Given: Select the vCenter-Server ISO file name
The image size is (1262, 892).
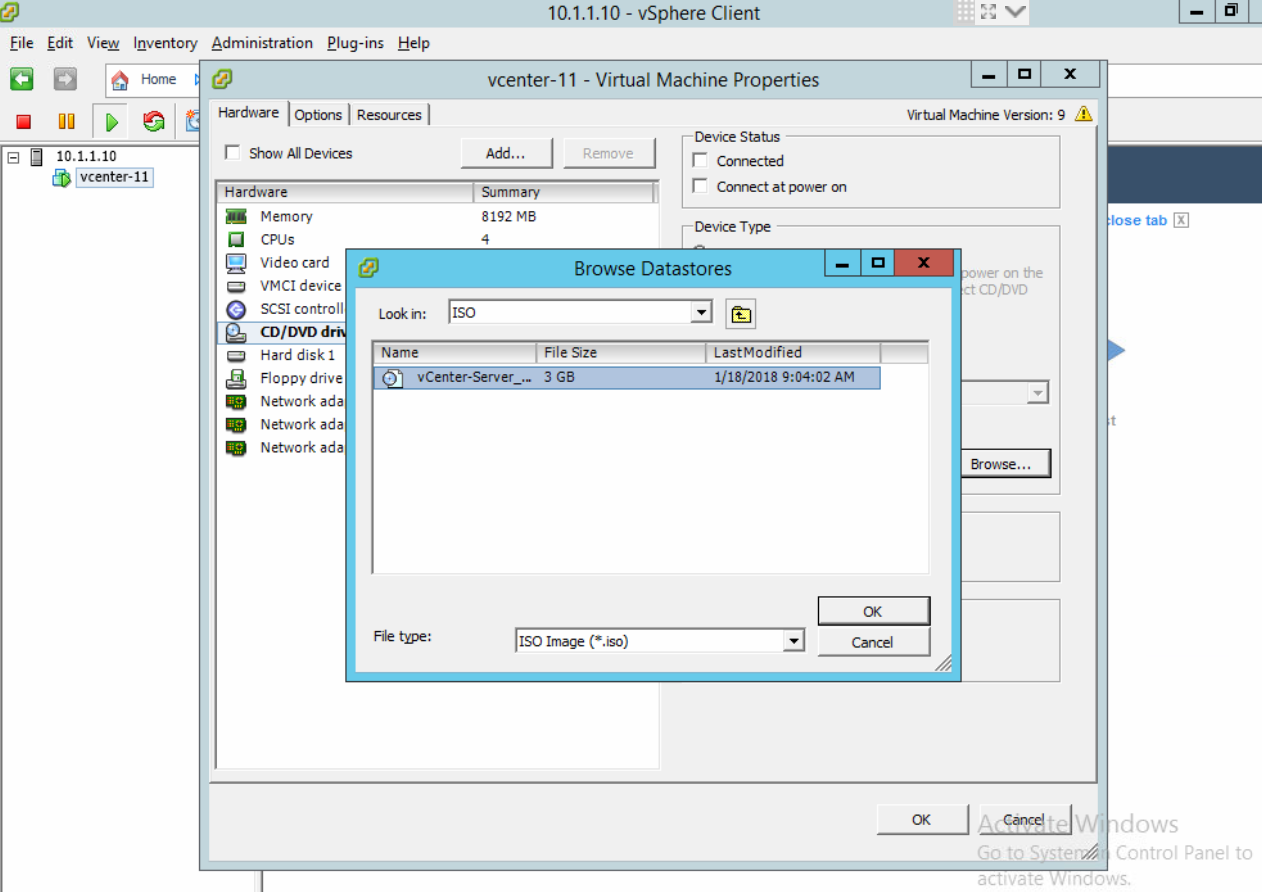Looking at the screenshot, I should point(475,378).
